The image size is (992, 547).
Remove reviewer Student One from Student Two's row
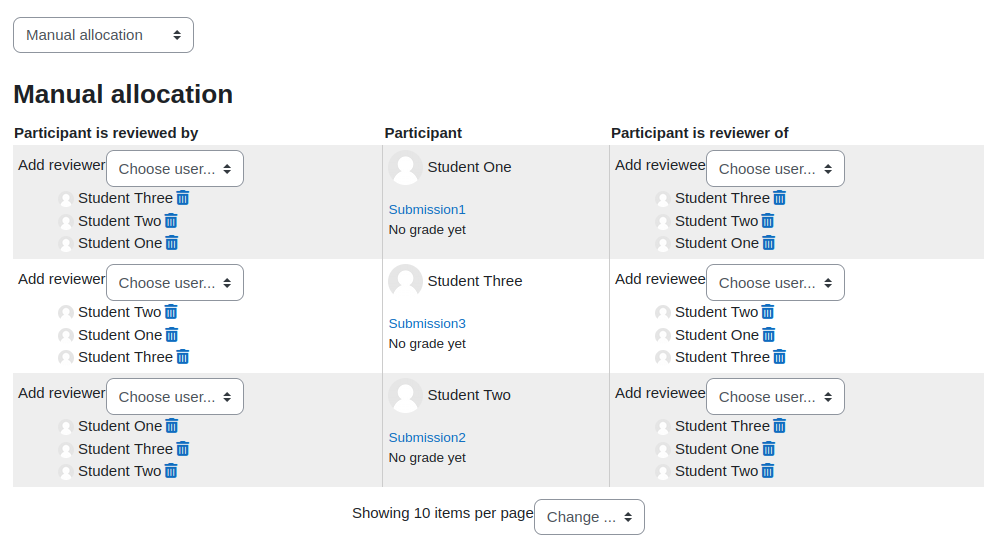pos(171,426)
